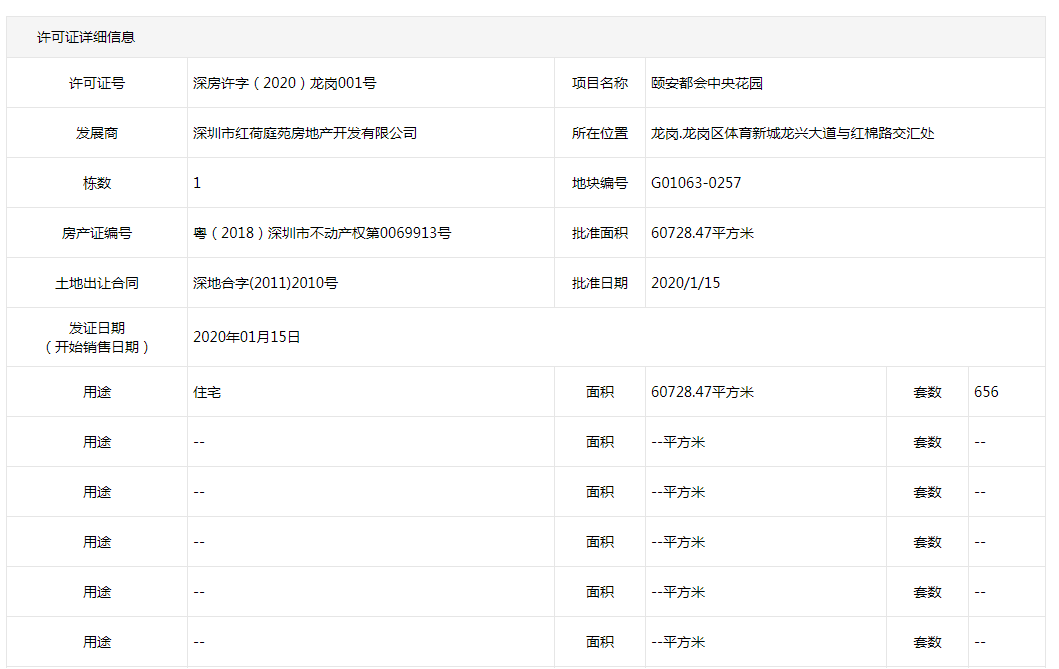The height and width of the screenshot is (669, 1059).
Task: Click the 土地出让合同 label
Action: 97,283
